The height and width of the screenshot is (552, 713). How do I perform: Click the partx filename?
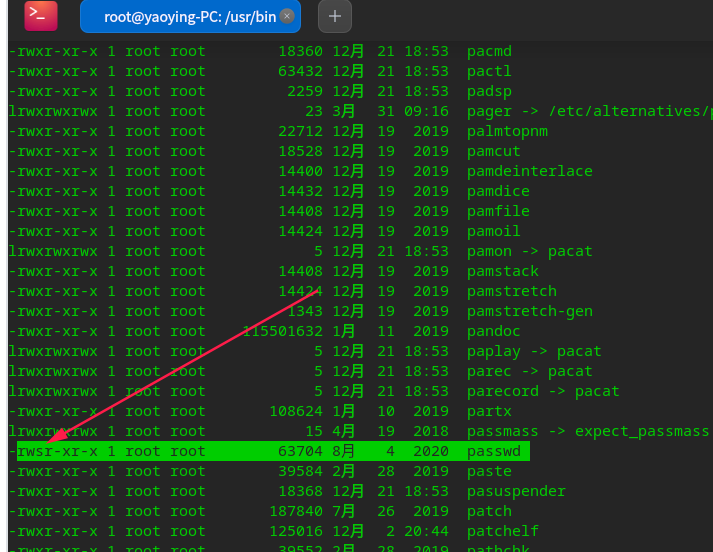[x=489, y=411]
